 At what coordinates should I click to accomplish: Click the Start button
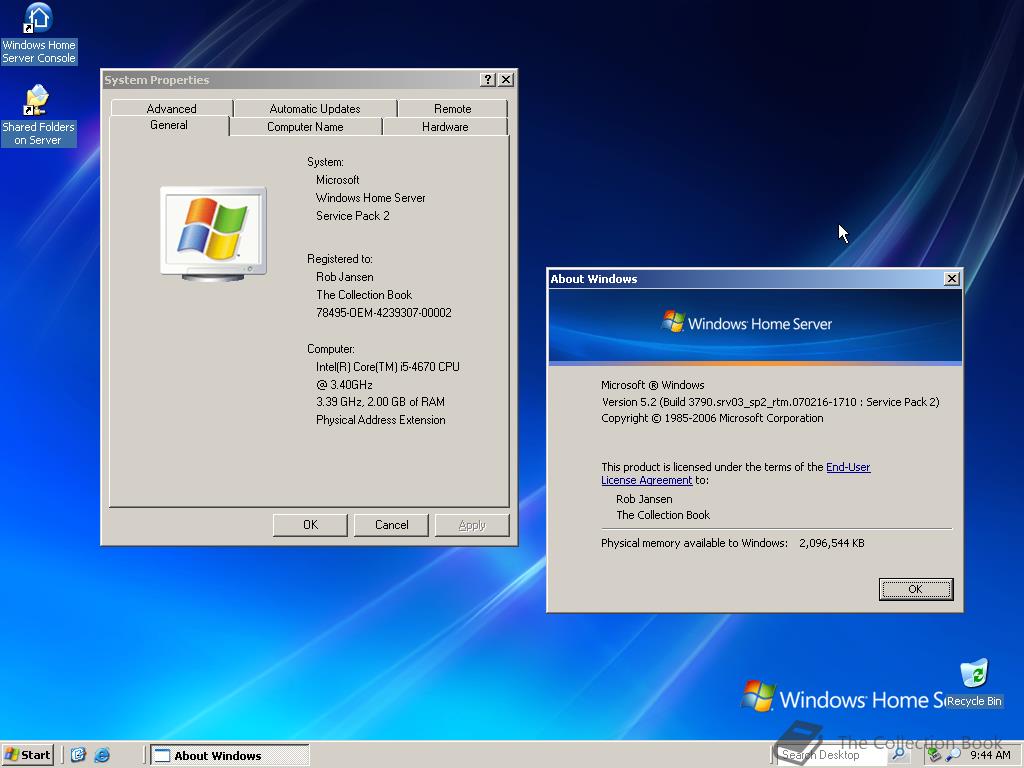(x=27, y=755)
